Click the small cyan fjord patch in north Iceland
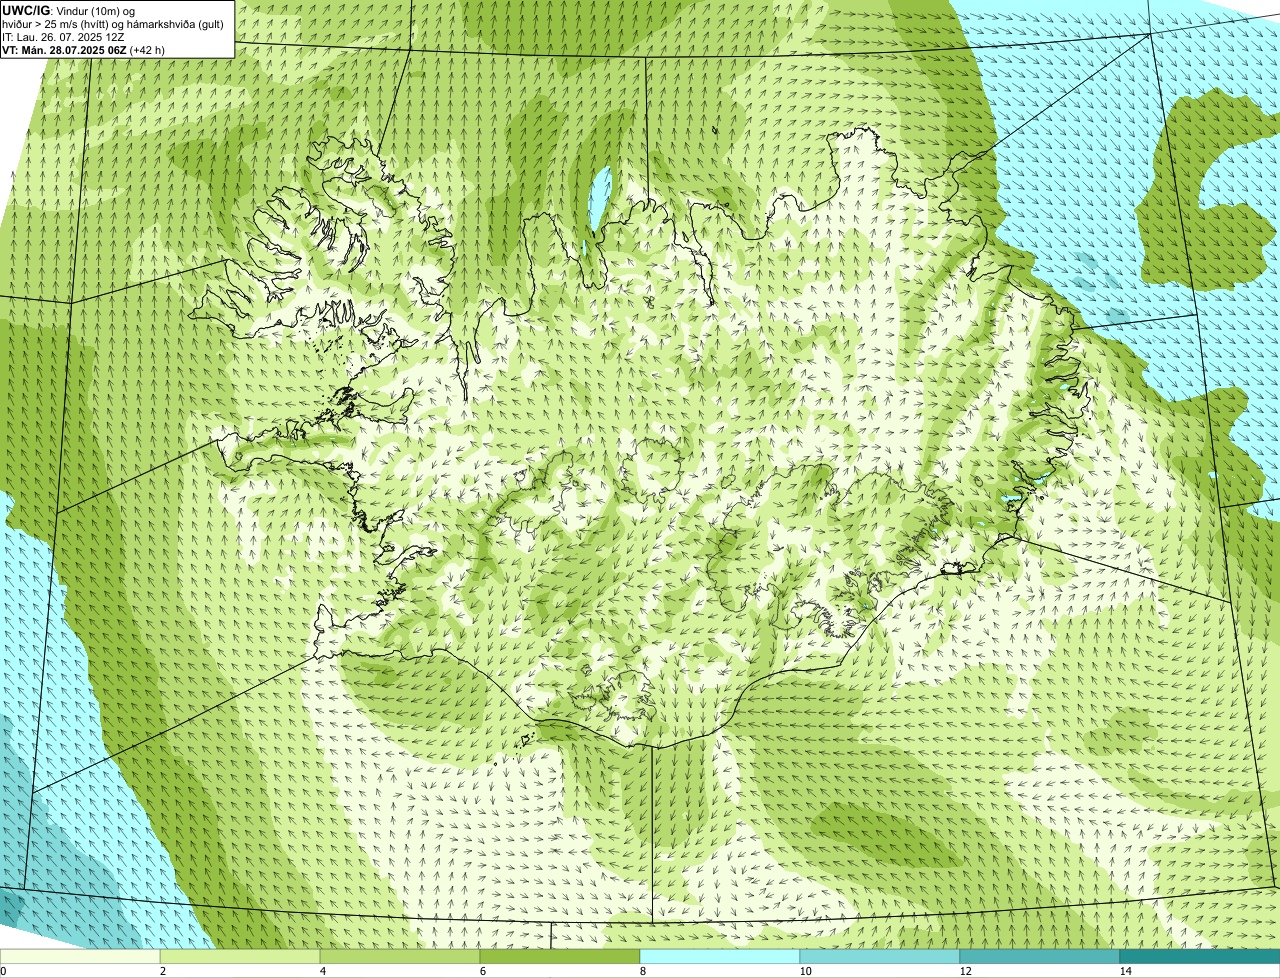The height and width of the screenshot is (978, 1280). click(x=600, y=197)
